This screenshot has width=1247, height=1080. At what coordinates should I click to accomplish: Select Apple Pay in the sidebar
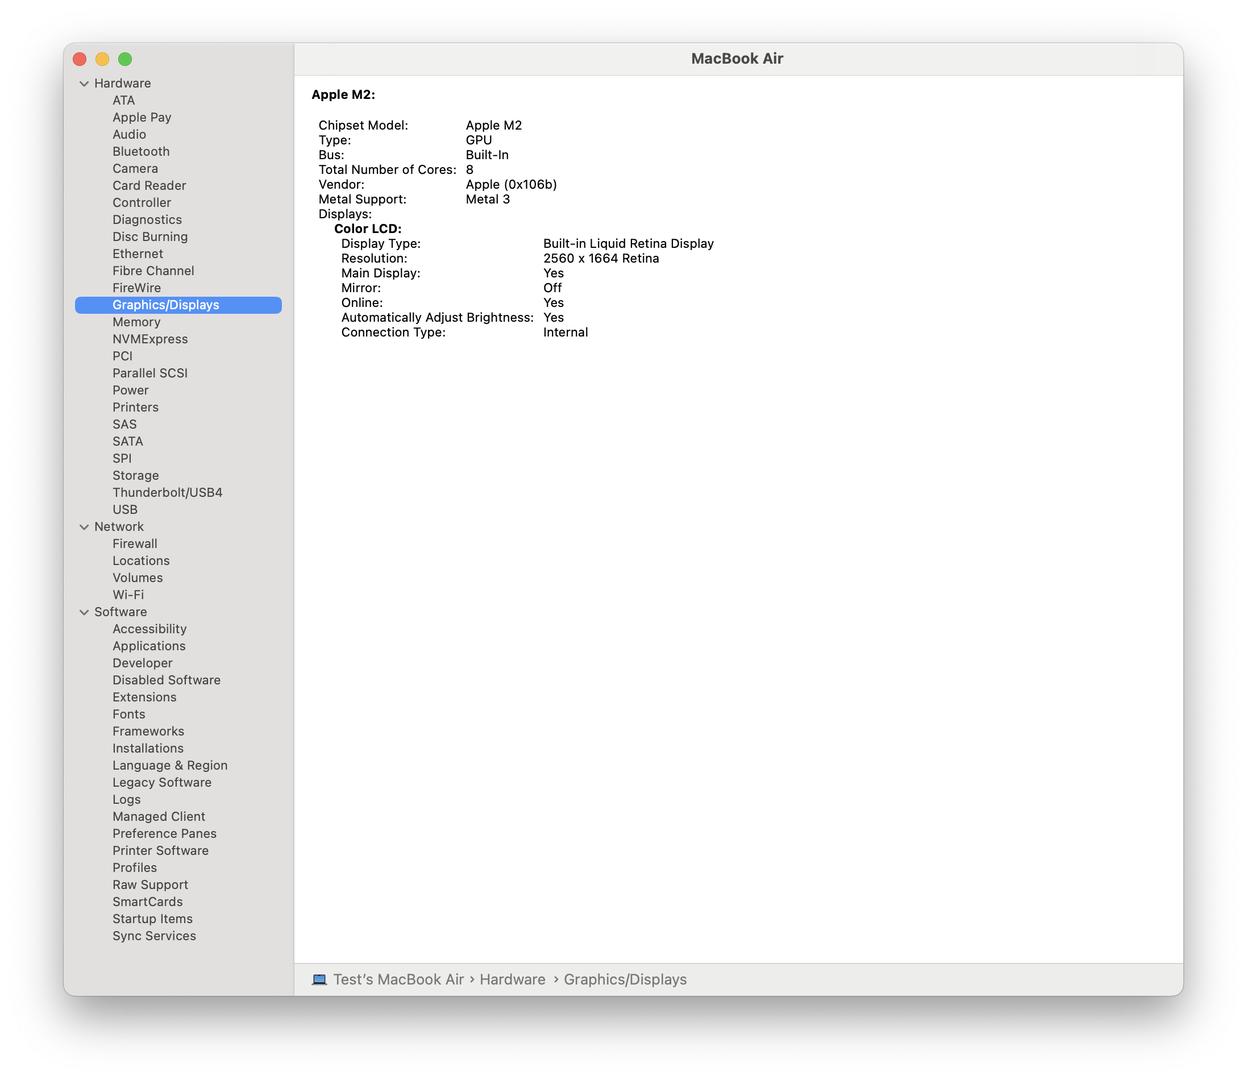(142, 117)
